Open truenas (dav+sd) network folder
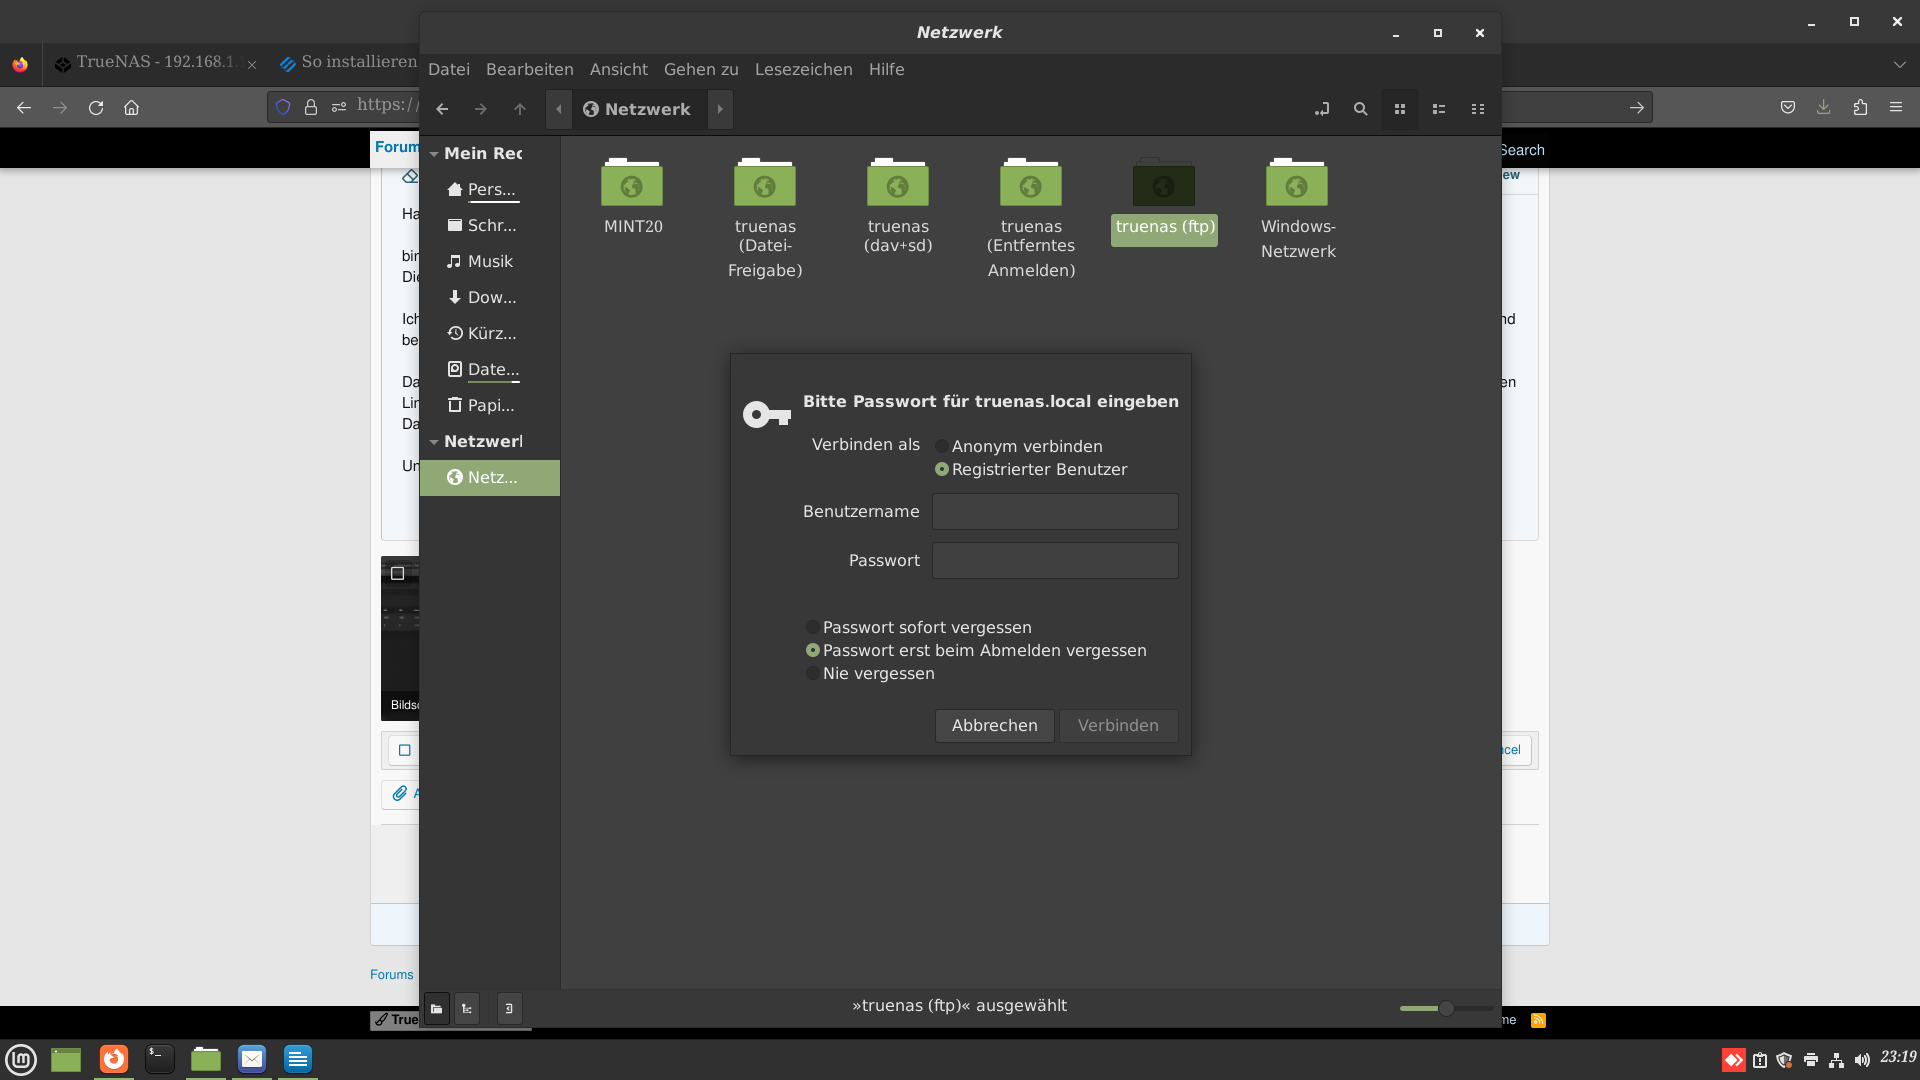1920x1080 pixels. 898,206
